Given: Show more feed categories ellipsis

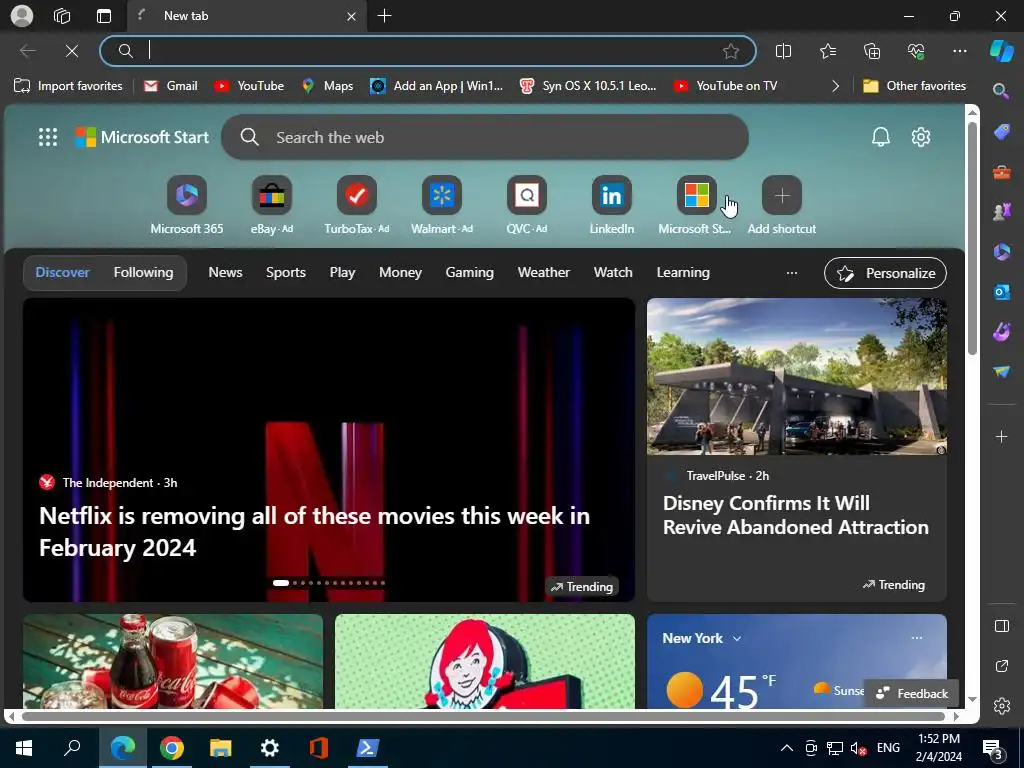Looking at the screenshot, I should (x=792, y=273).
